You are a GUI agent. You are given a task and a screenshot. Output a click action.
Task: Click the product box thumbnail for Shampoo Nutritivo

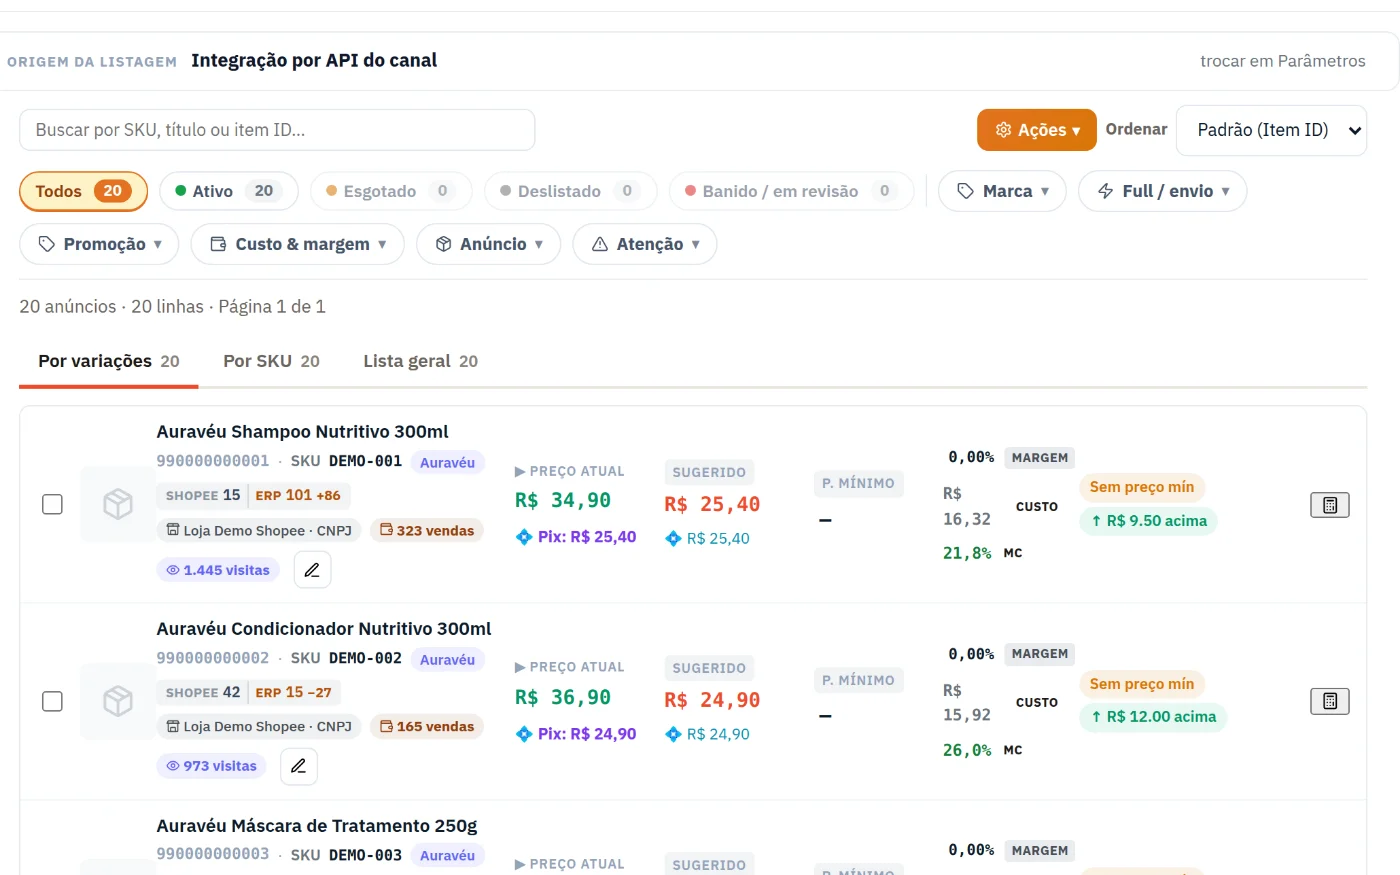click(118, 504)
